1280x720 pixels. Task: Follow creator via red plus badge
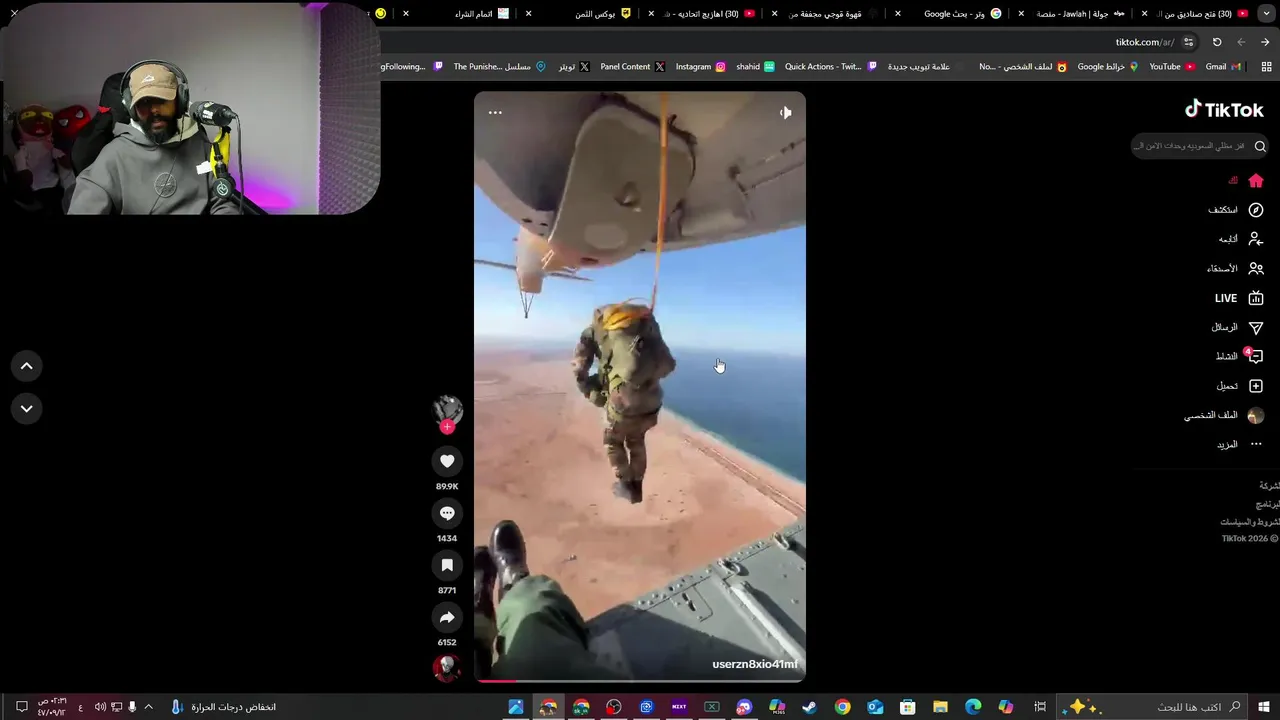(447, 427)
